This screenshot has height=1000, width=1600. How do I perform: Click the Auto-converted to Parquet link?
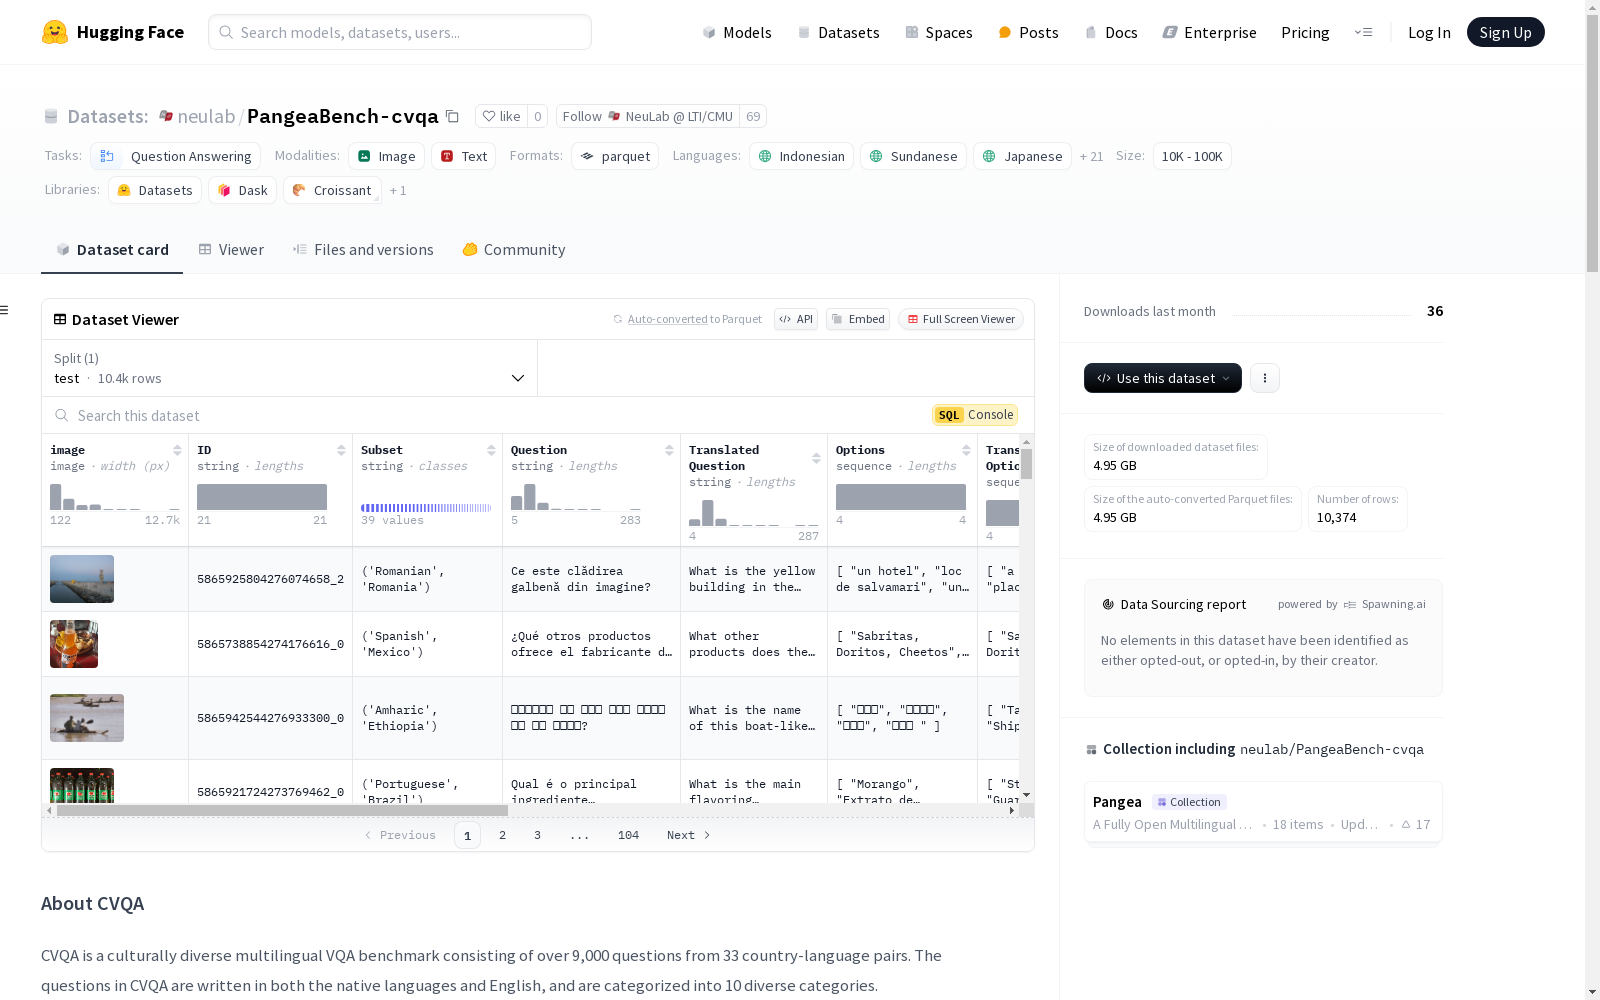687,319
